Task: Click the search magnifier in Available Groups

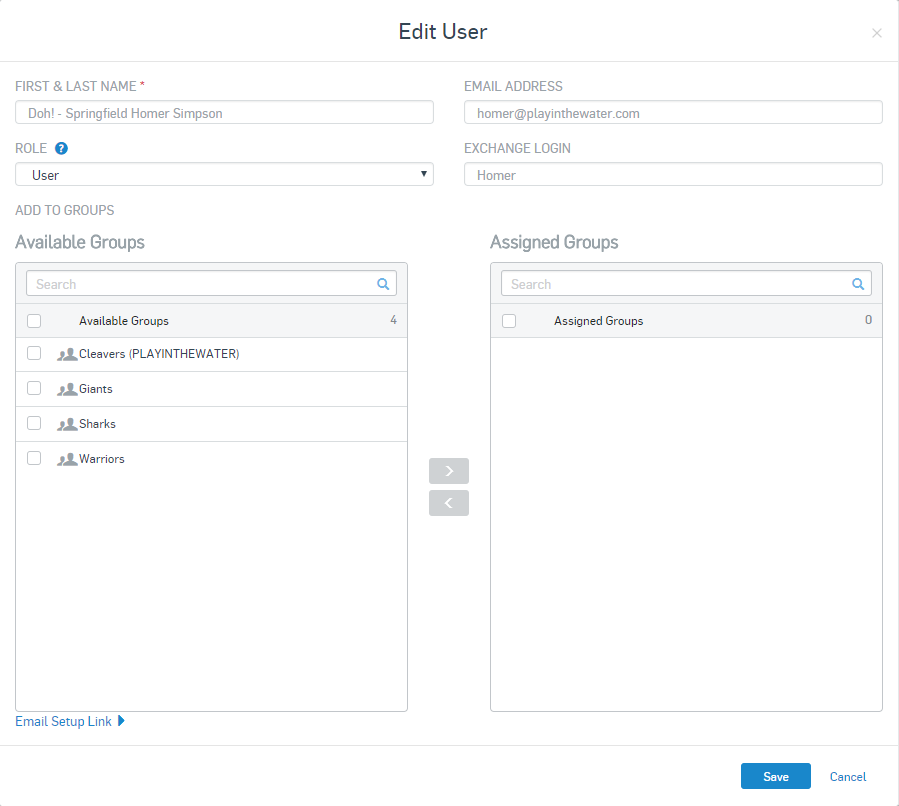Action: [x=383, y=283]
